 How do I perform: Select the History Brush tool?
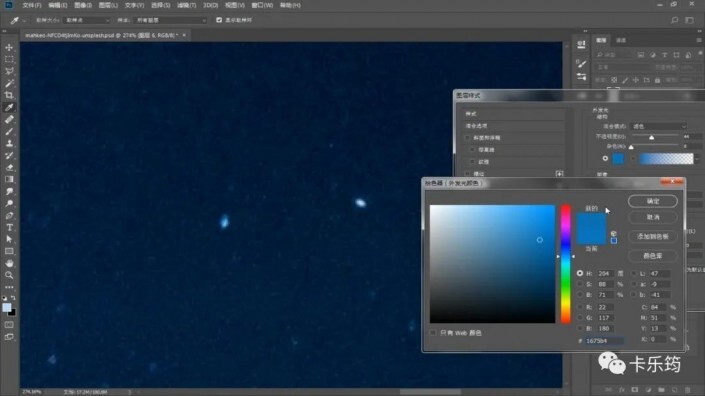click(x=9, y=156)
